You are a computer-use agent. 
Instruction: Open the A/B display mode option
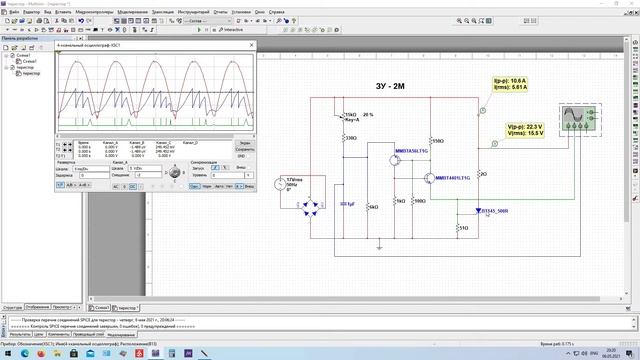71,185
